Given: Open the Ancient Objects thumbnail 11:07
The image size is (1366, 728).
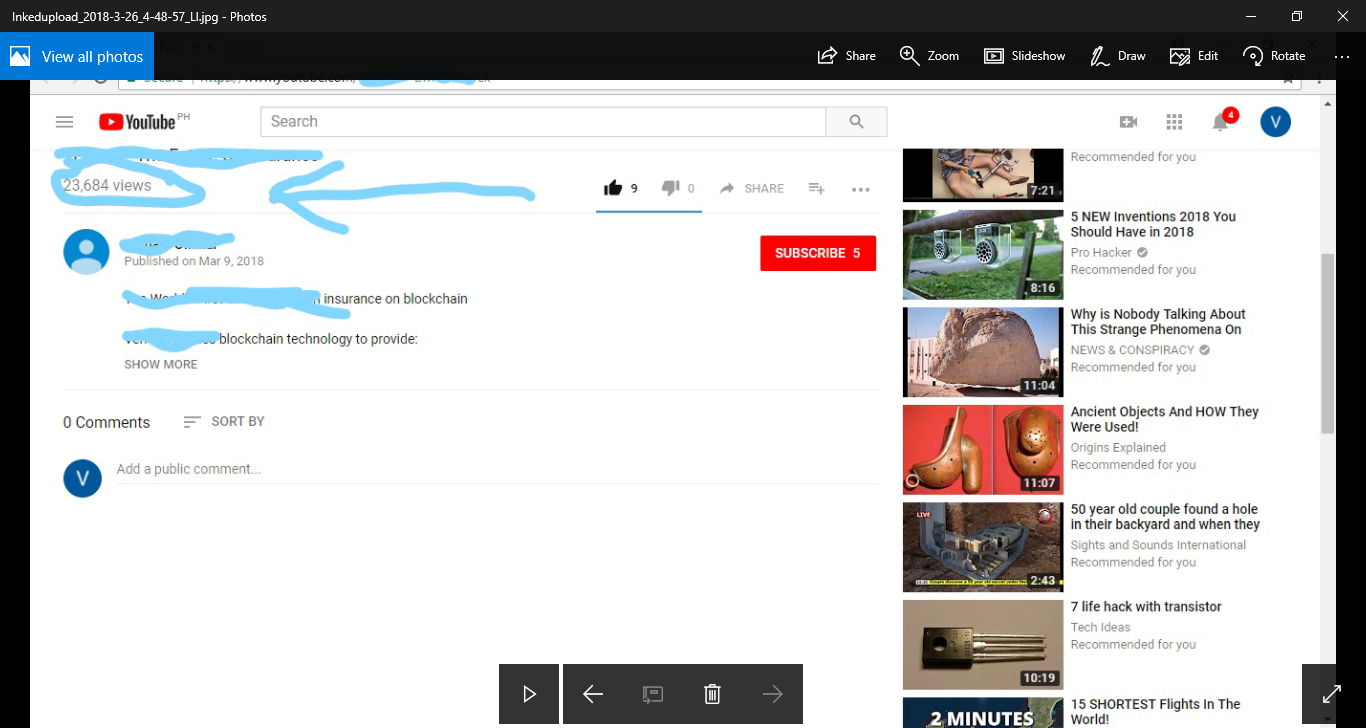Looking at the screenshot, I should pos(983,450).
